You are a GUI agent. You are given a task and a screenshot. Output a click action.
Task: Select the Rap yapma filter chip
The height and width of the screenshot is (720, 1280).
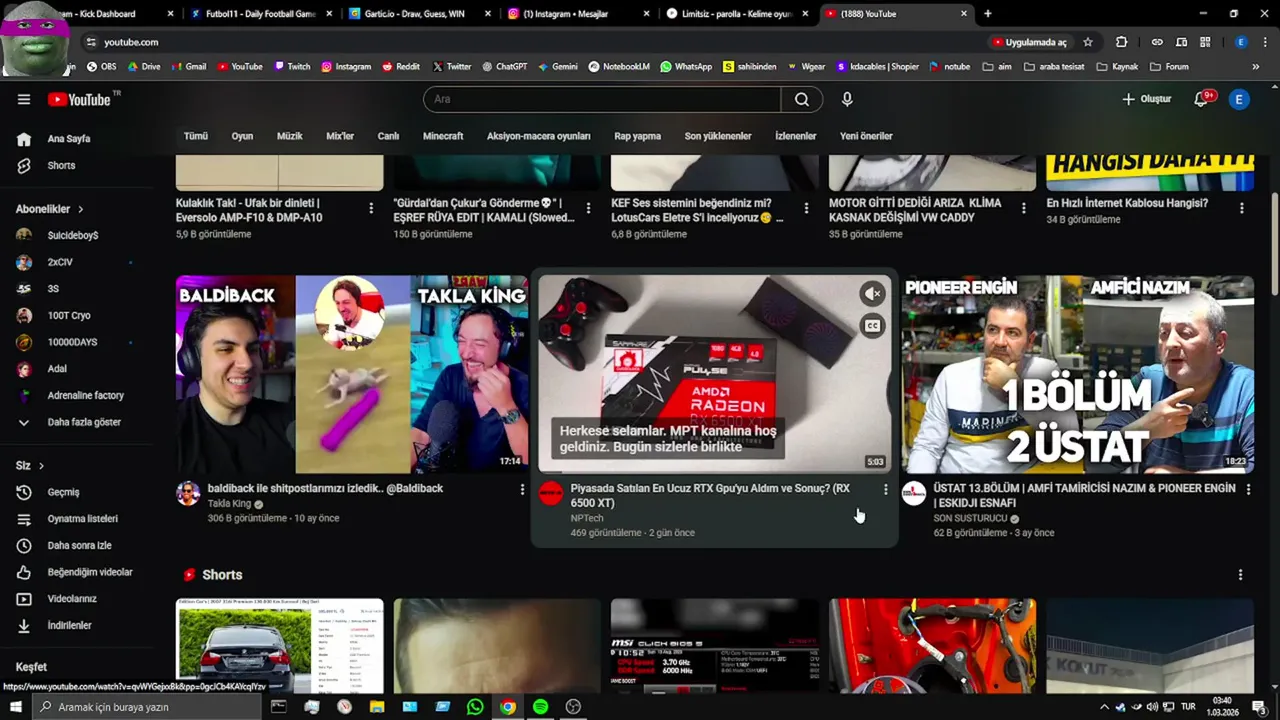pos(637,136)
